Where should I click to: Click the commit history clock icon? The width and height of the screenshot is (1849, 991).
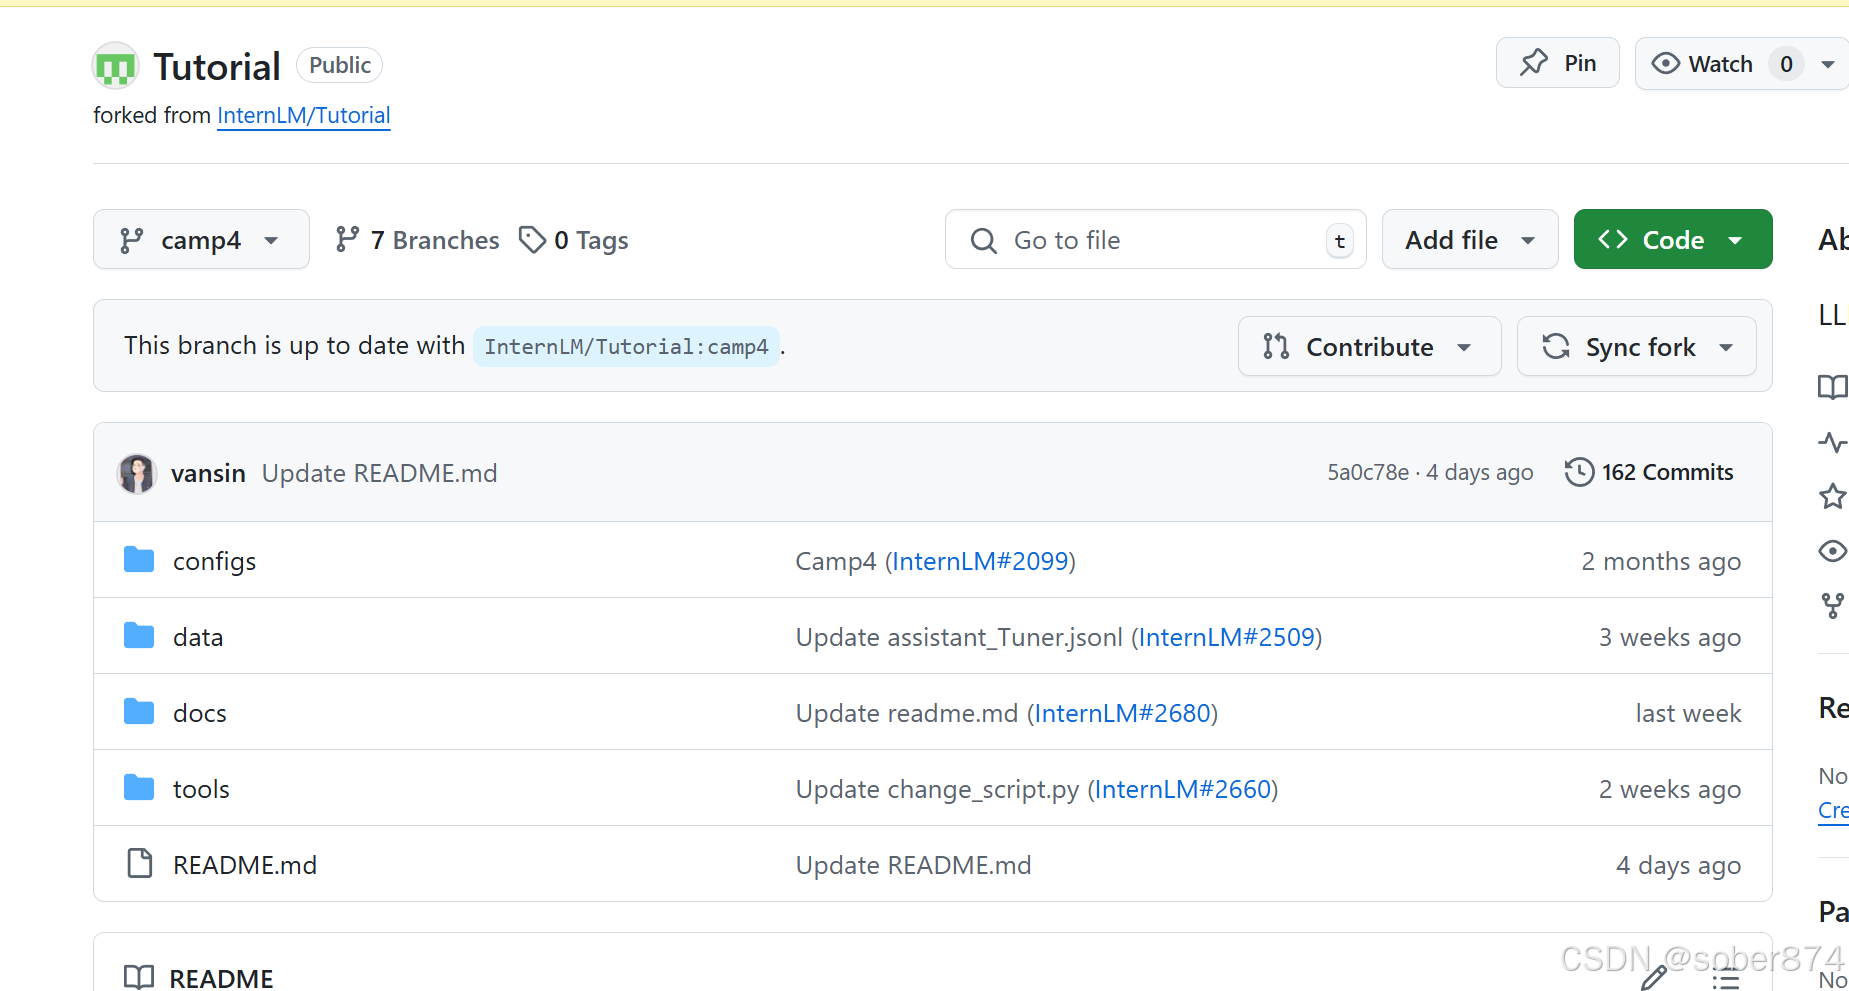pos(1579,472)
